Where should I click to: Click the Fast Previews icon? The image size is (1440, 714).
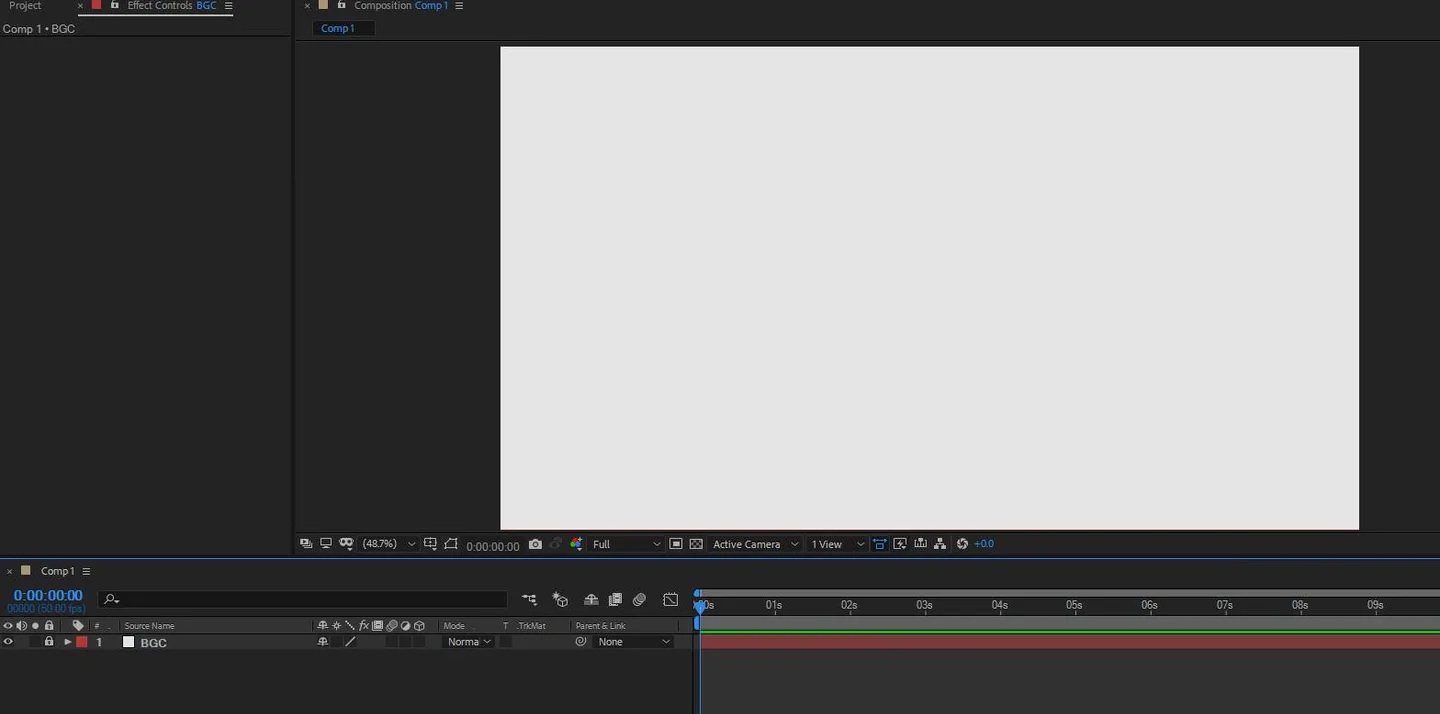(x=900, y=544)
